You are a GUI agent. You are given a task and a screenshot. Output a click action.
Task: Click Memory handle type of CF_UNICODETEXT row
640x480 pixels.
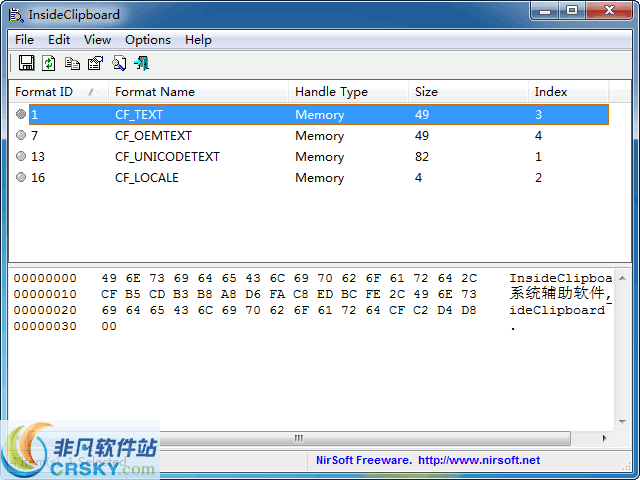(x=320, y=157)
